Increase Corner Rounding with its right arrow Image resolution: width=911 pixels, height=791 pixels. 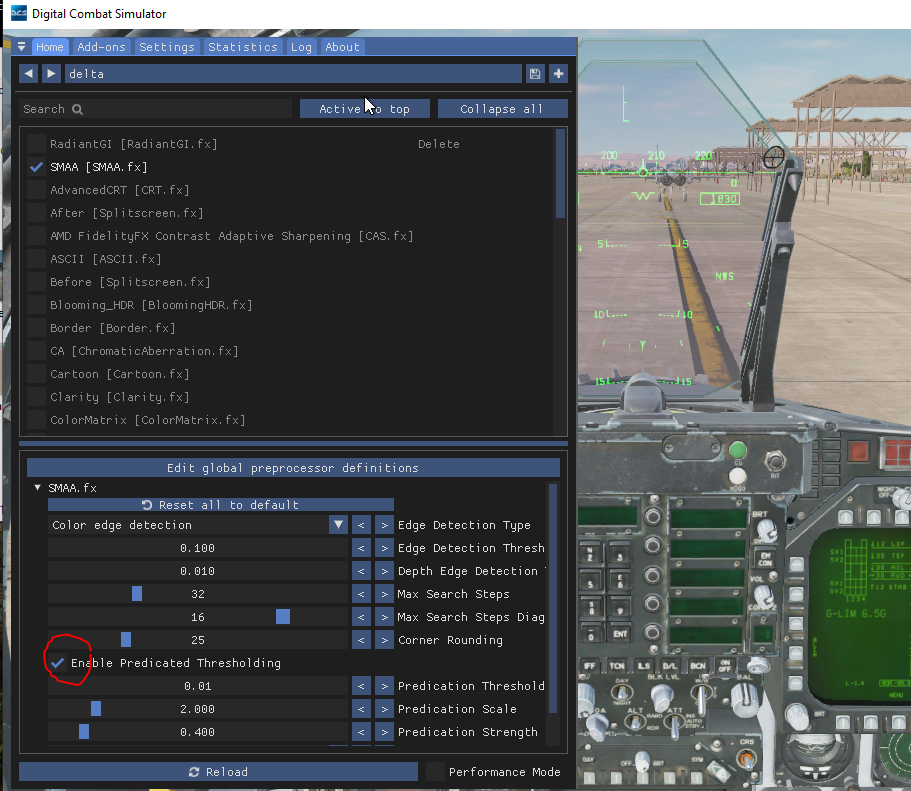384,640
